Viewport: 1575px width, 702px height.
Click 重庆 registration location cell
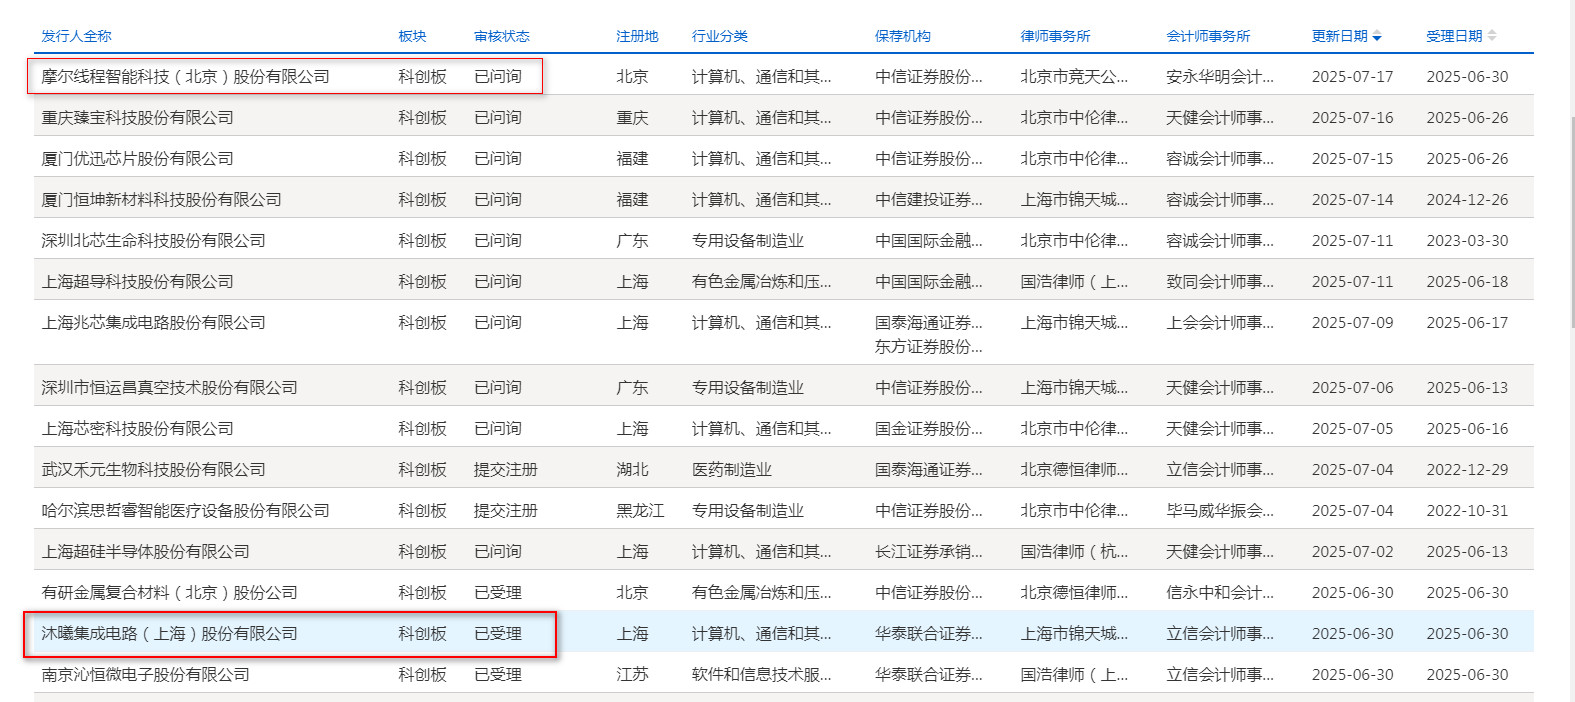pos(632,118)
